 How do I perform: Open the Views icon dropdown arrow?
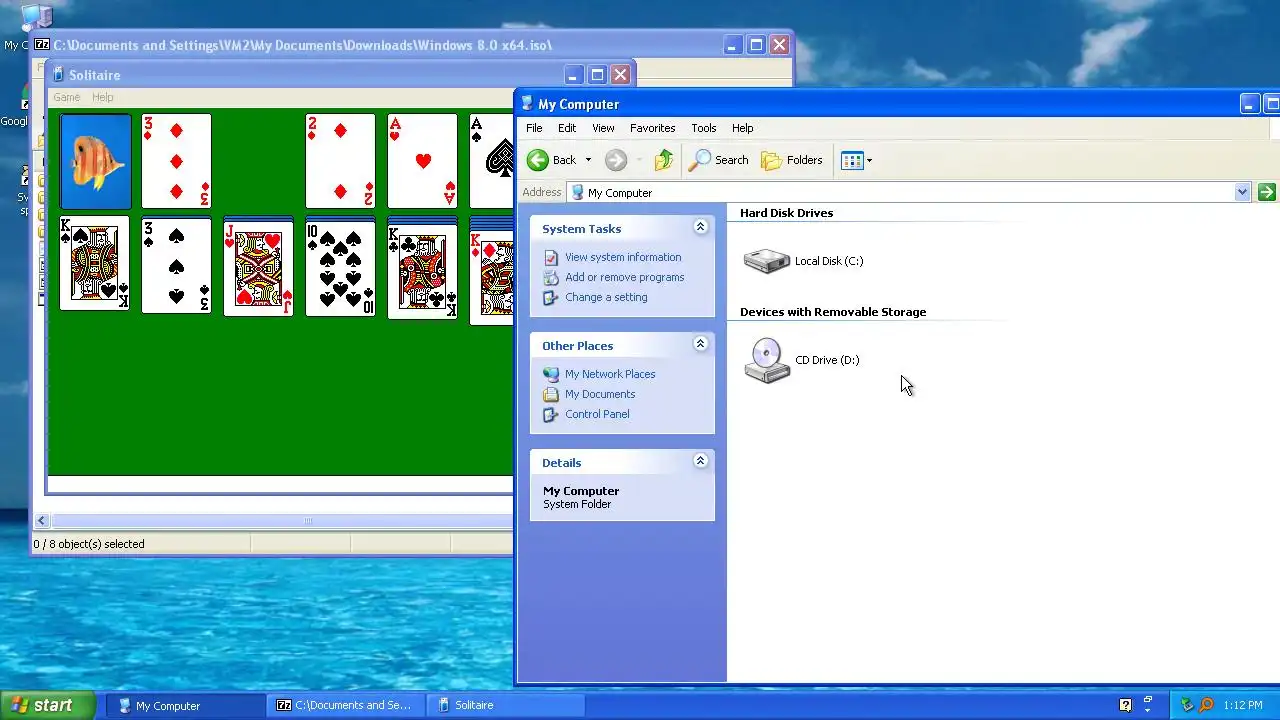869,161
